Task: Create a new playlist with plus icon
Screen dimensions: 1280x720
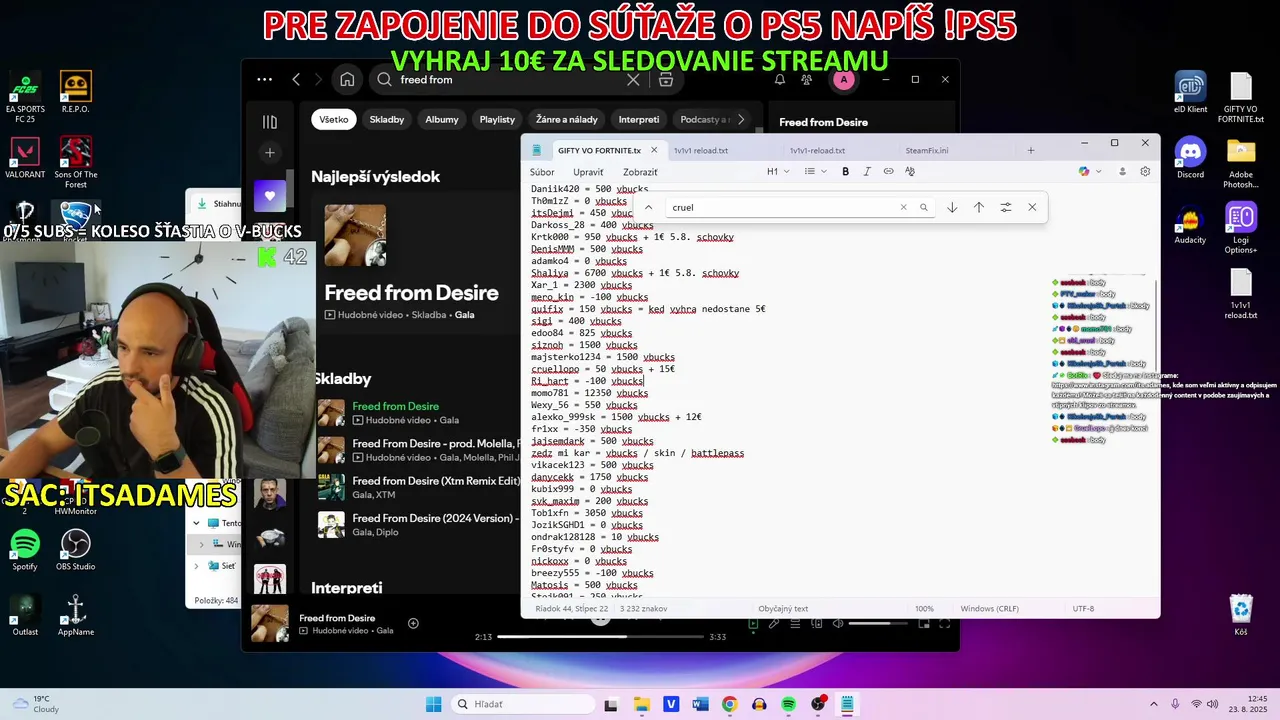Action: tap(270, 153)
